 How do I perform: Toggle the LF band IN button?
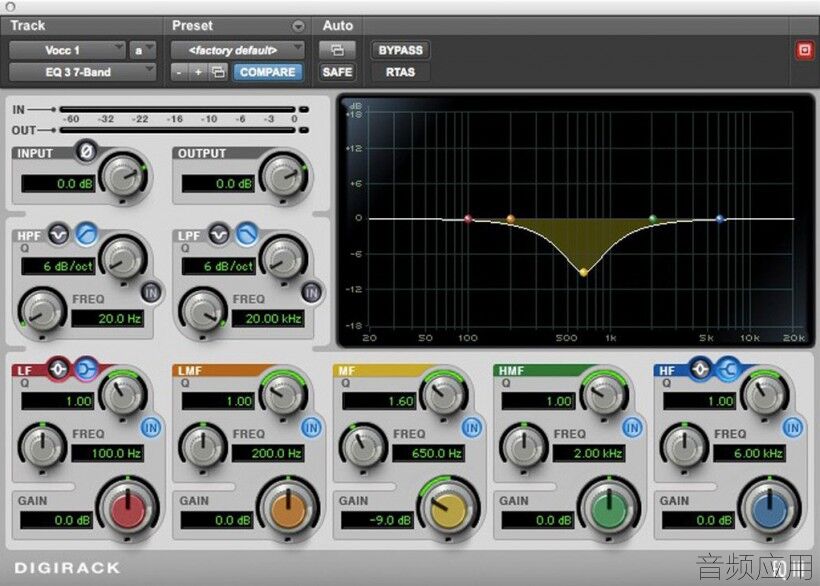[151, 428]
